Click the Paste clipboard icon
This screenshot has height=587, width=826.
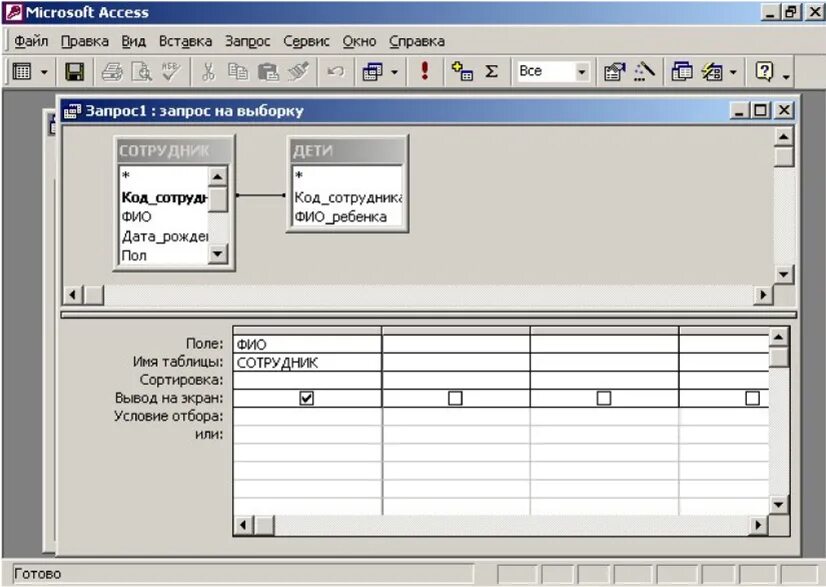(268, 72)
